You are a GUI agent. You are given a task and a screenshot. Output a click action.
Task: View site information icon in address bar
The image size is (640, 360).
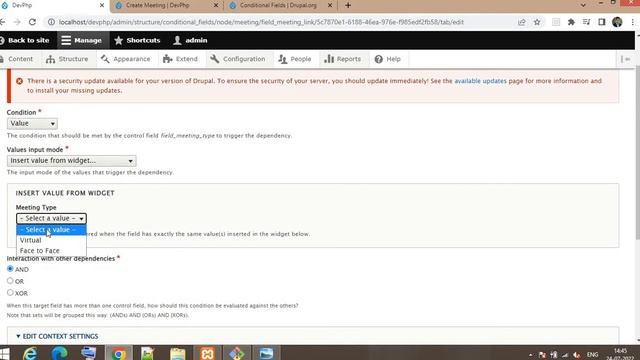click(x=51, y=22)
